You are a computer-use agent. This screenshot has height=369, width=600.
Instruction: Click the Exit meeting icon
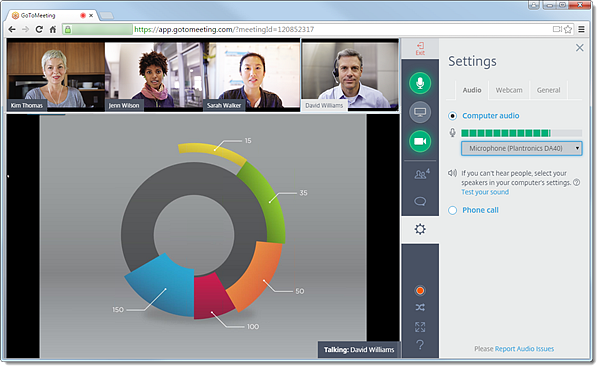pos(420,49)
